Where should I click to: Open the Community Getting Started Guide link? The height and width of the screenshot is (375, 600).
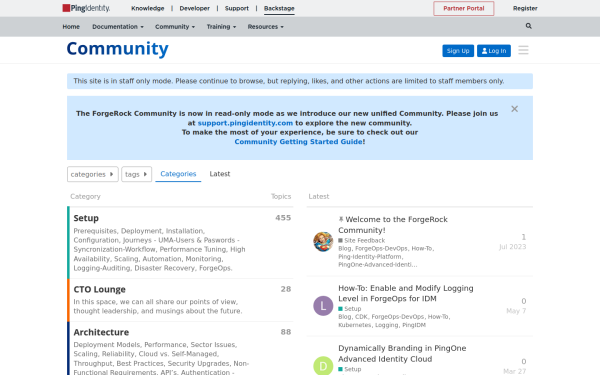(298, 142)
